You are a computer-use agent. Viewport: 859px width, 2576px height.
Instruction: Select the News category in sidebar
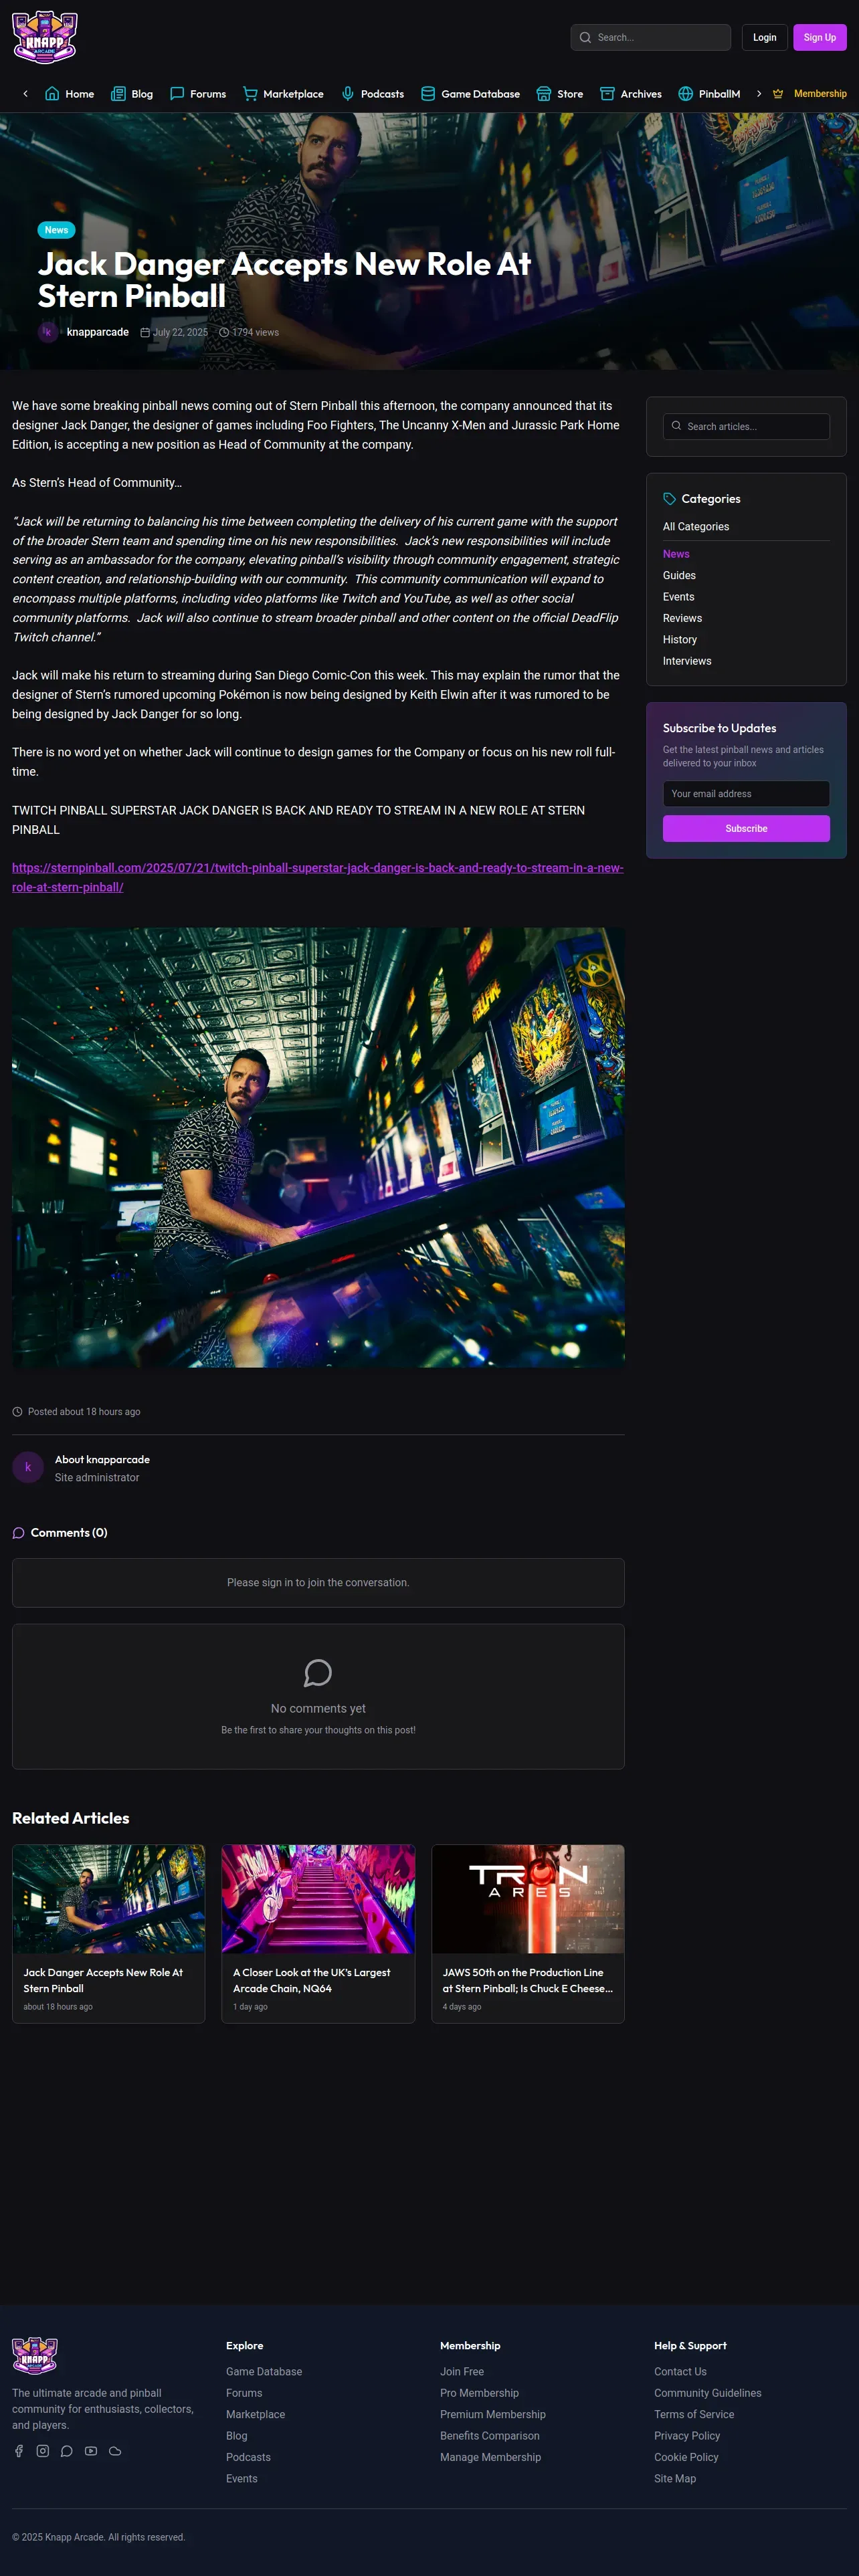point(676,554)
